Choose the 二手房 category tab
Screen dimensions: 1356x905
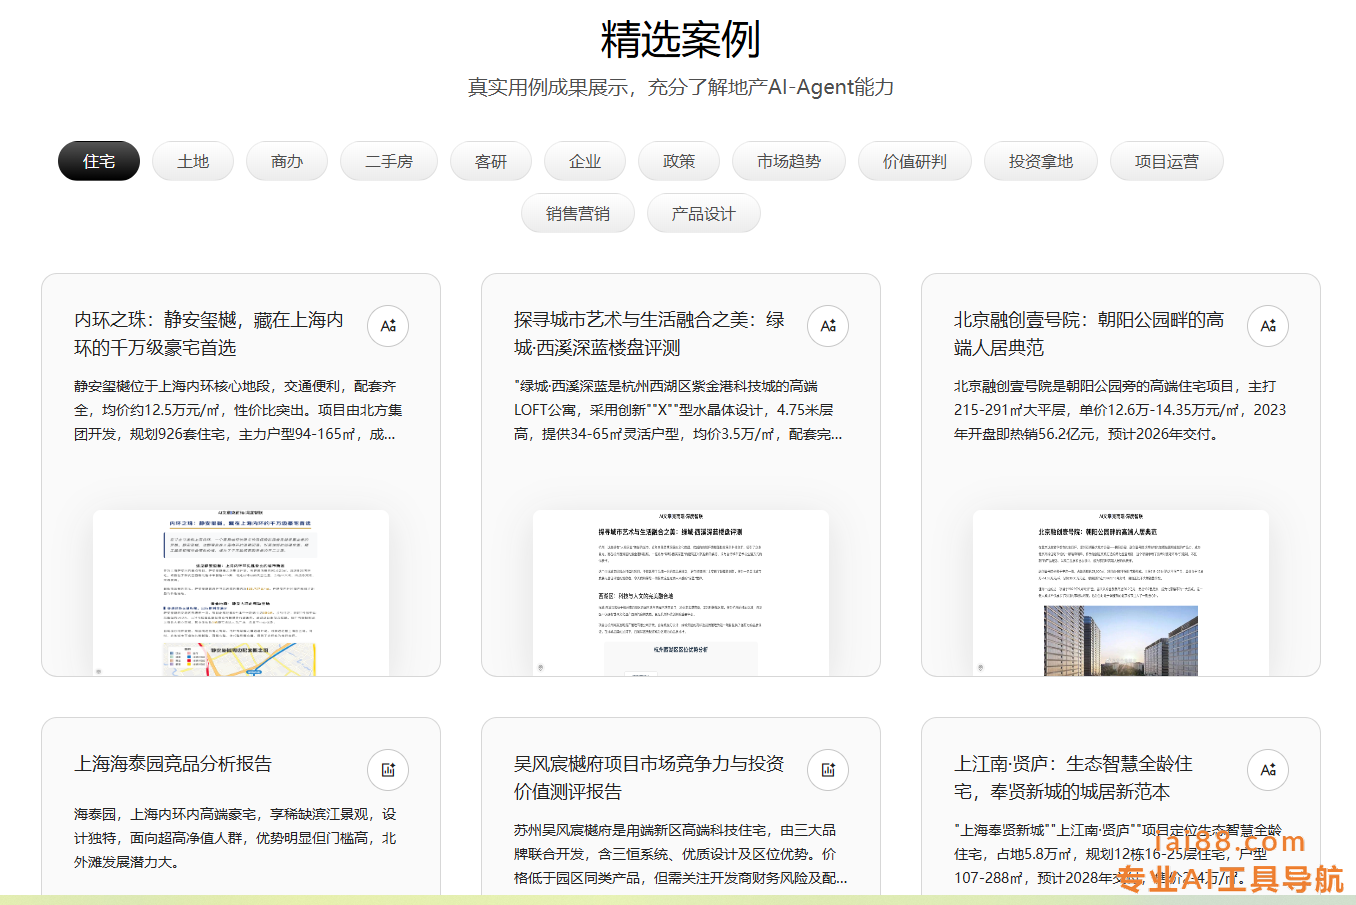pos(389,161)
